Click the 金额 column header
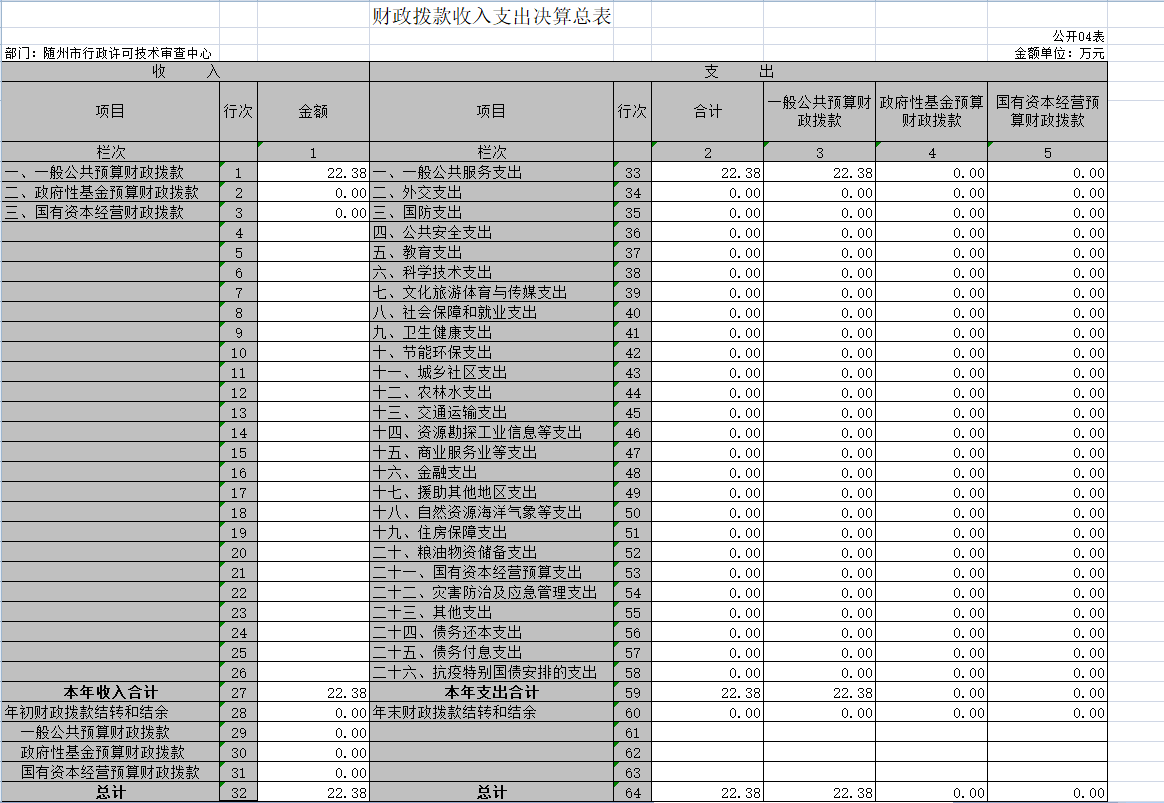The image size is (1164, 803). pyautogui.click(x=313, y=112)
